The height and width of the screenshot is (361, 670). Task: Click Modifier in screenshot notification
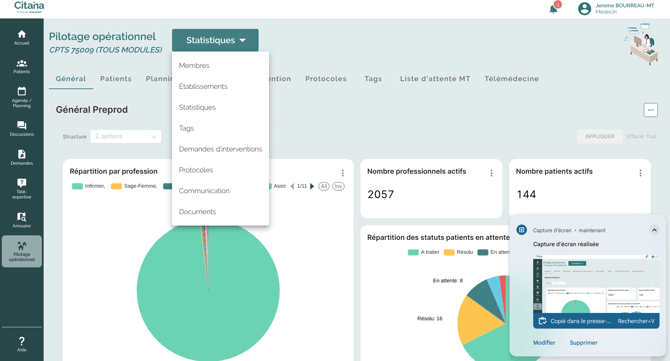coord(544,343)
